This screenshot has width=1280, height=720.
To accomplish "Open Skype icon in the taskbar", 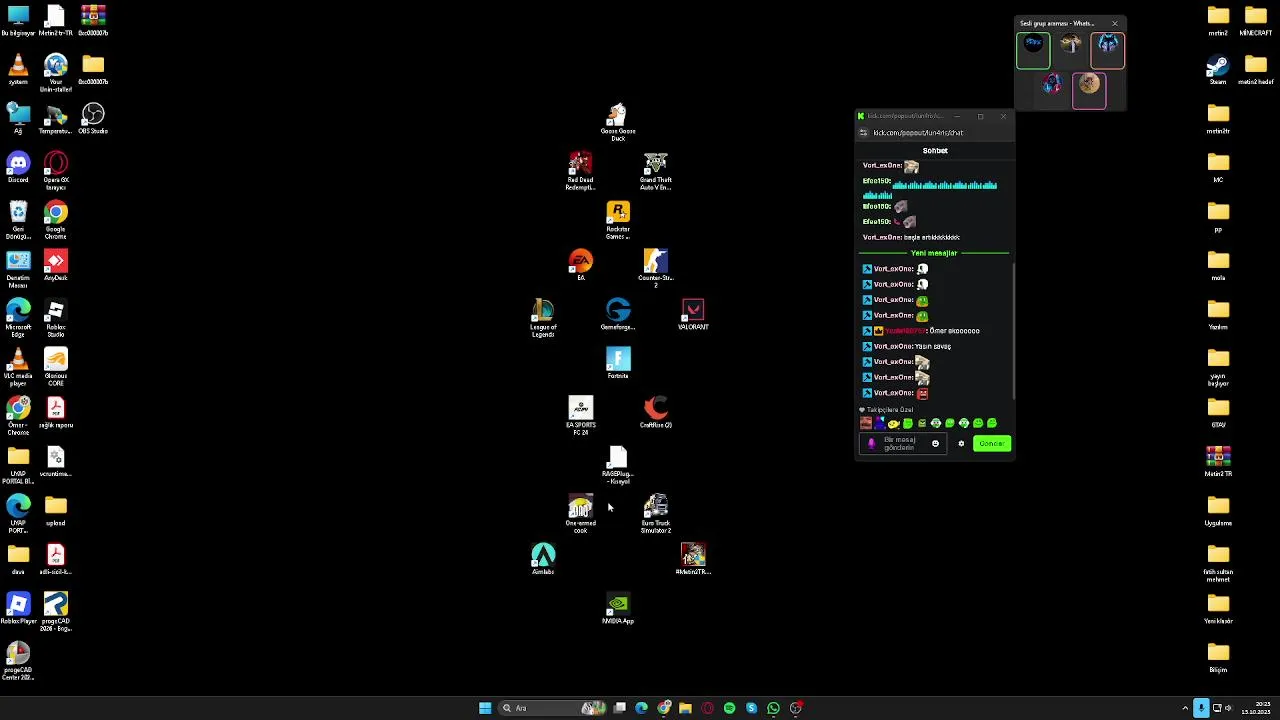I will tap(751, 708).
